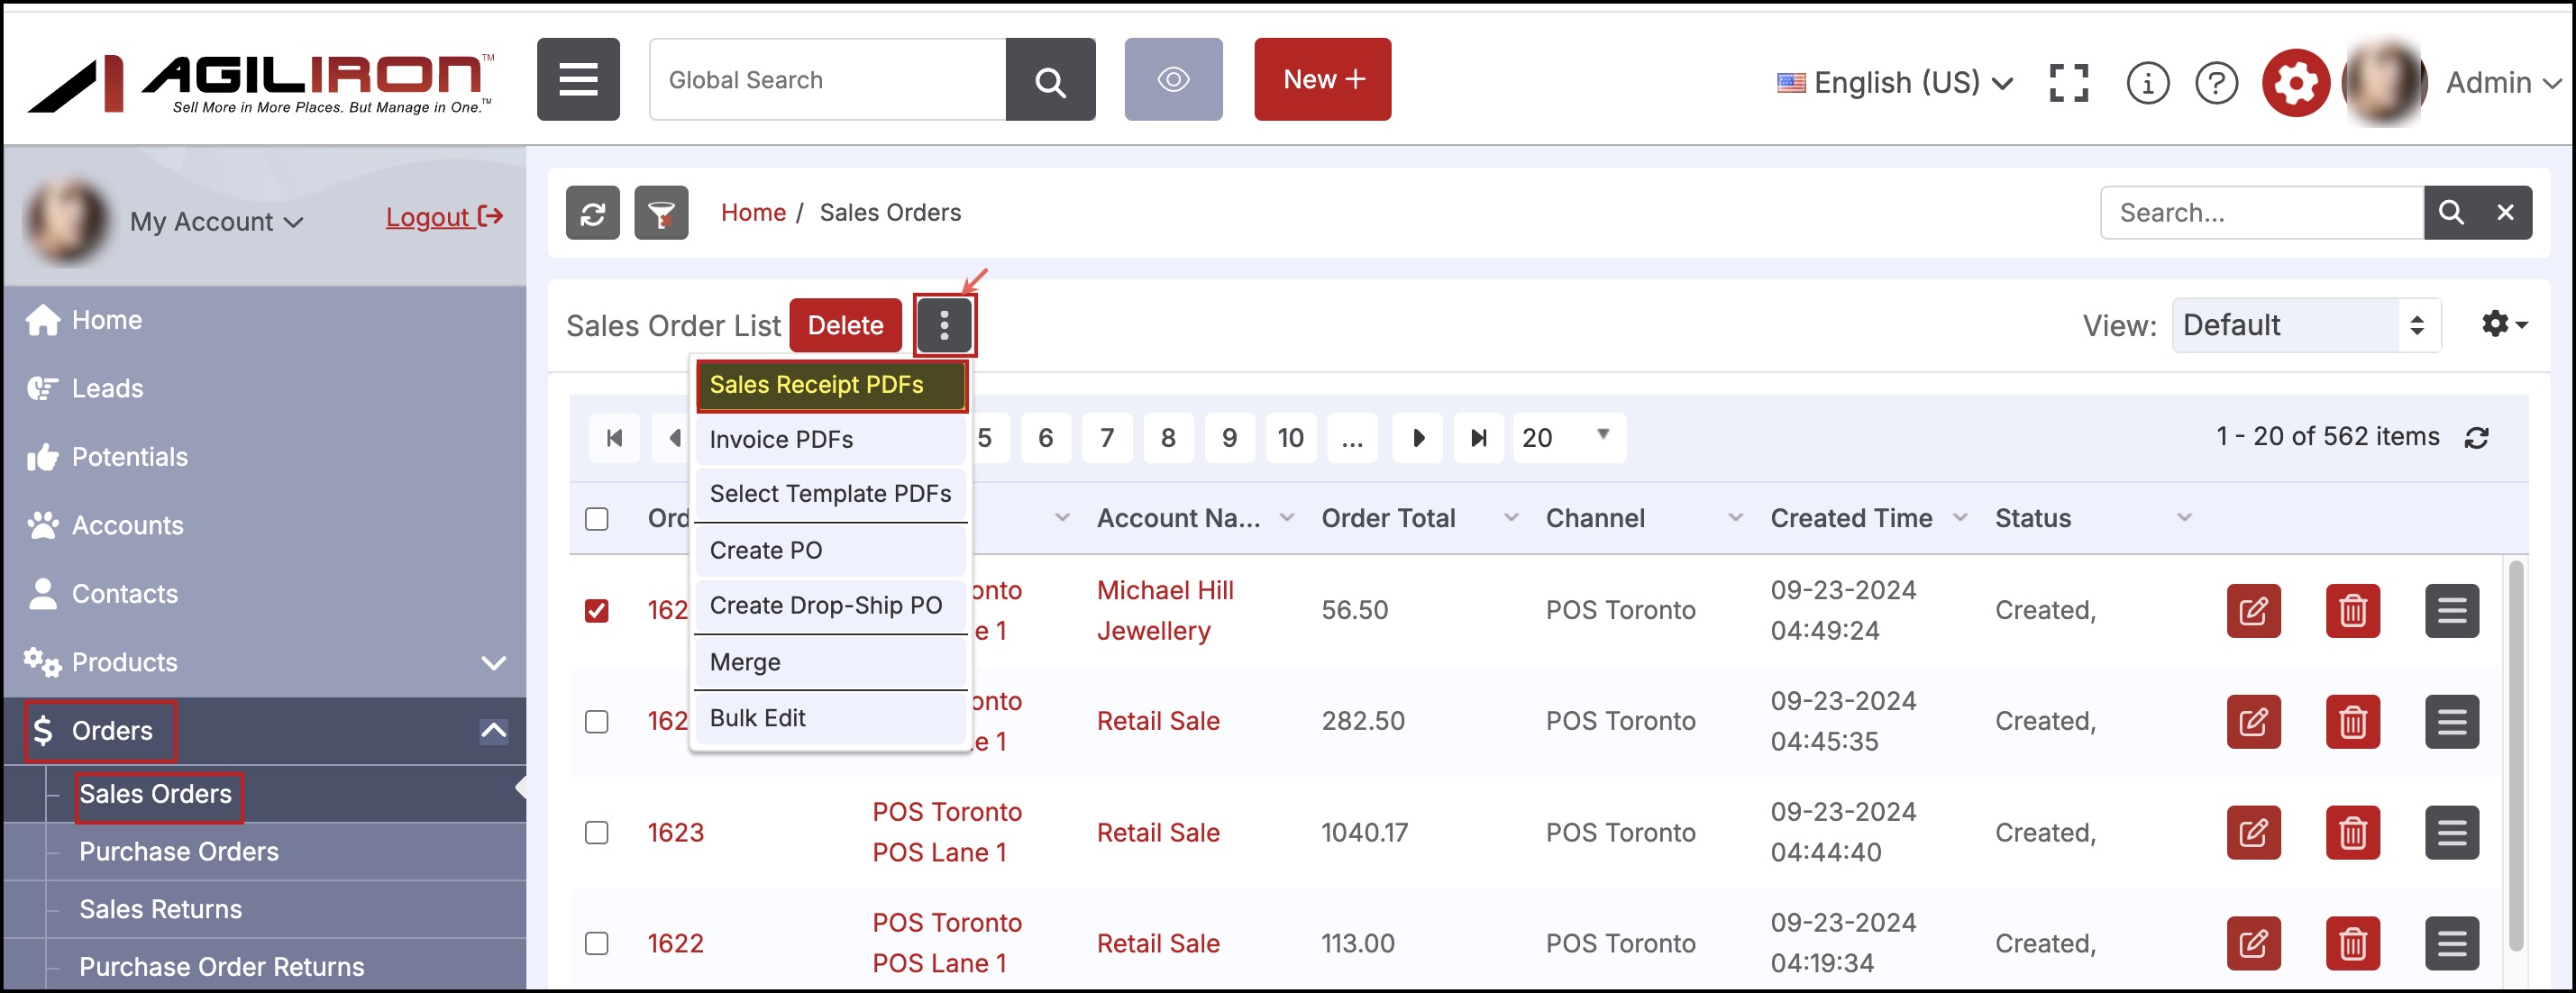This screenshot has width=2576, height=993.
Task: Click the global search magnifier button
Action: pyautogui.click(x=1050, y=80)
